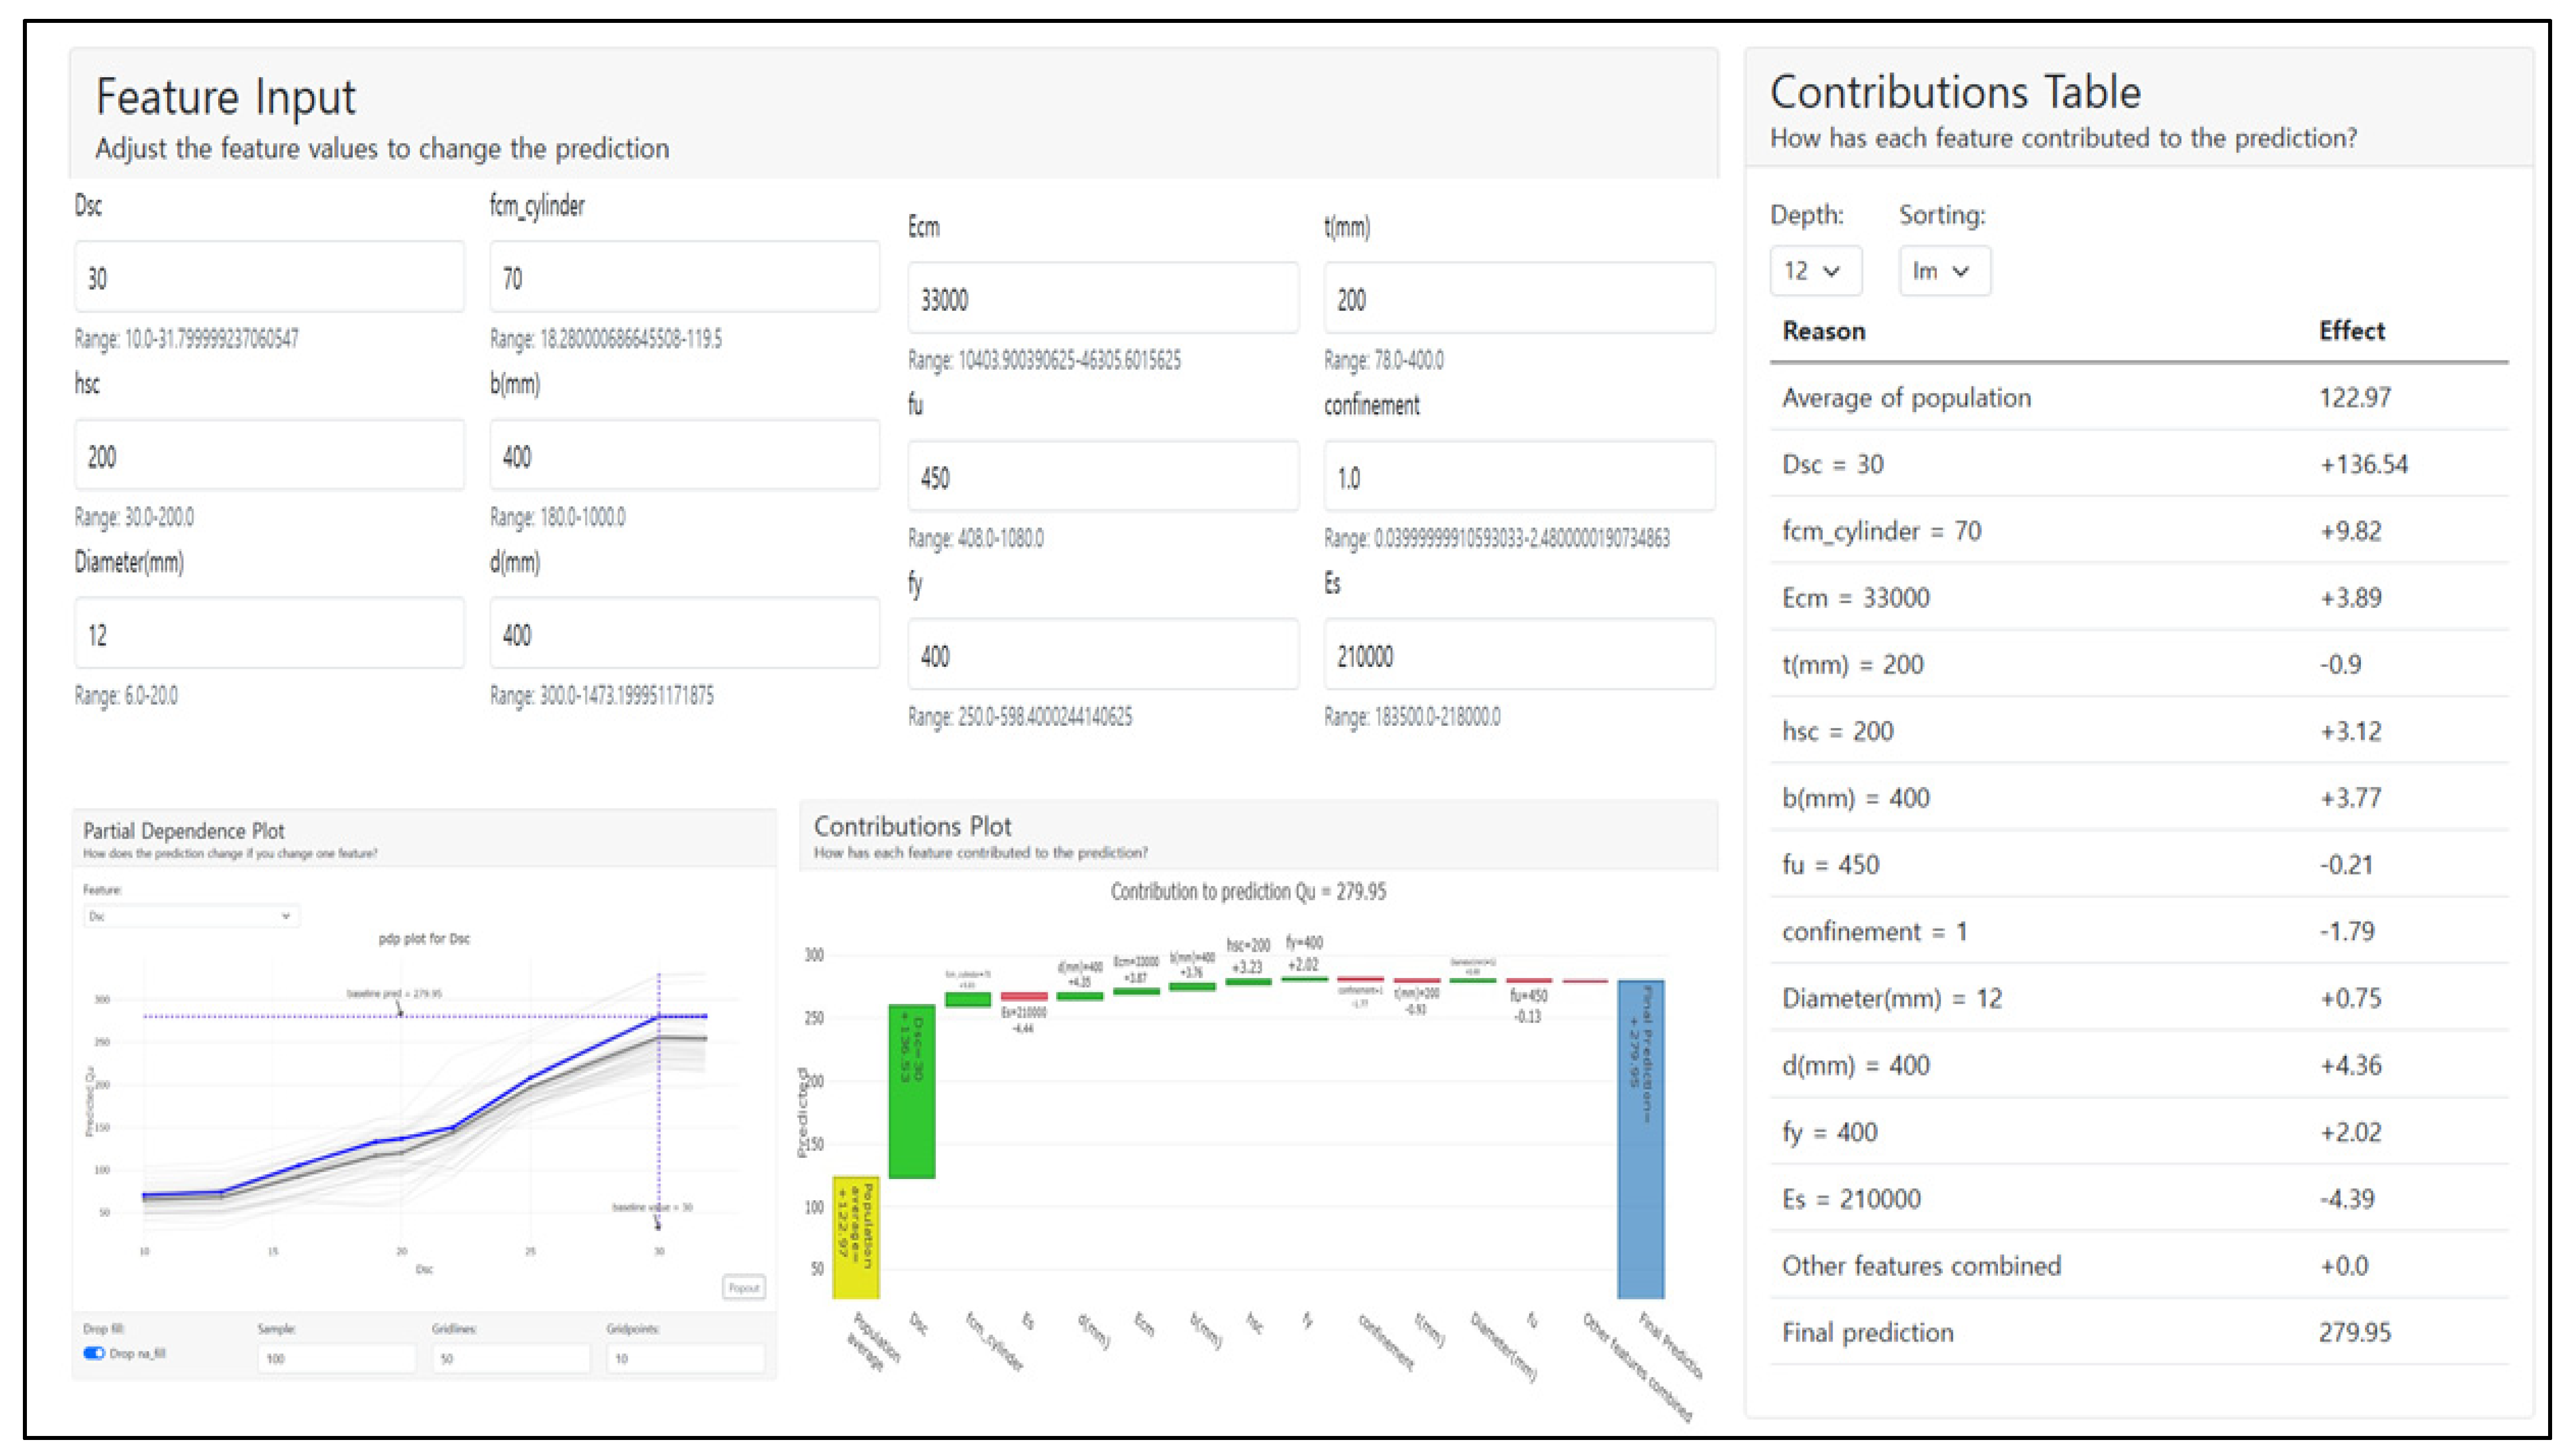
Task: Click the blue Final Prediction bar
Action: click(x=1640, y=1139)
